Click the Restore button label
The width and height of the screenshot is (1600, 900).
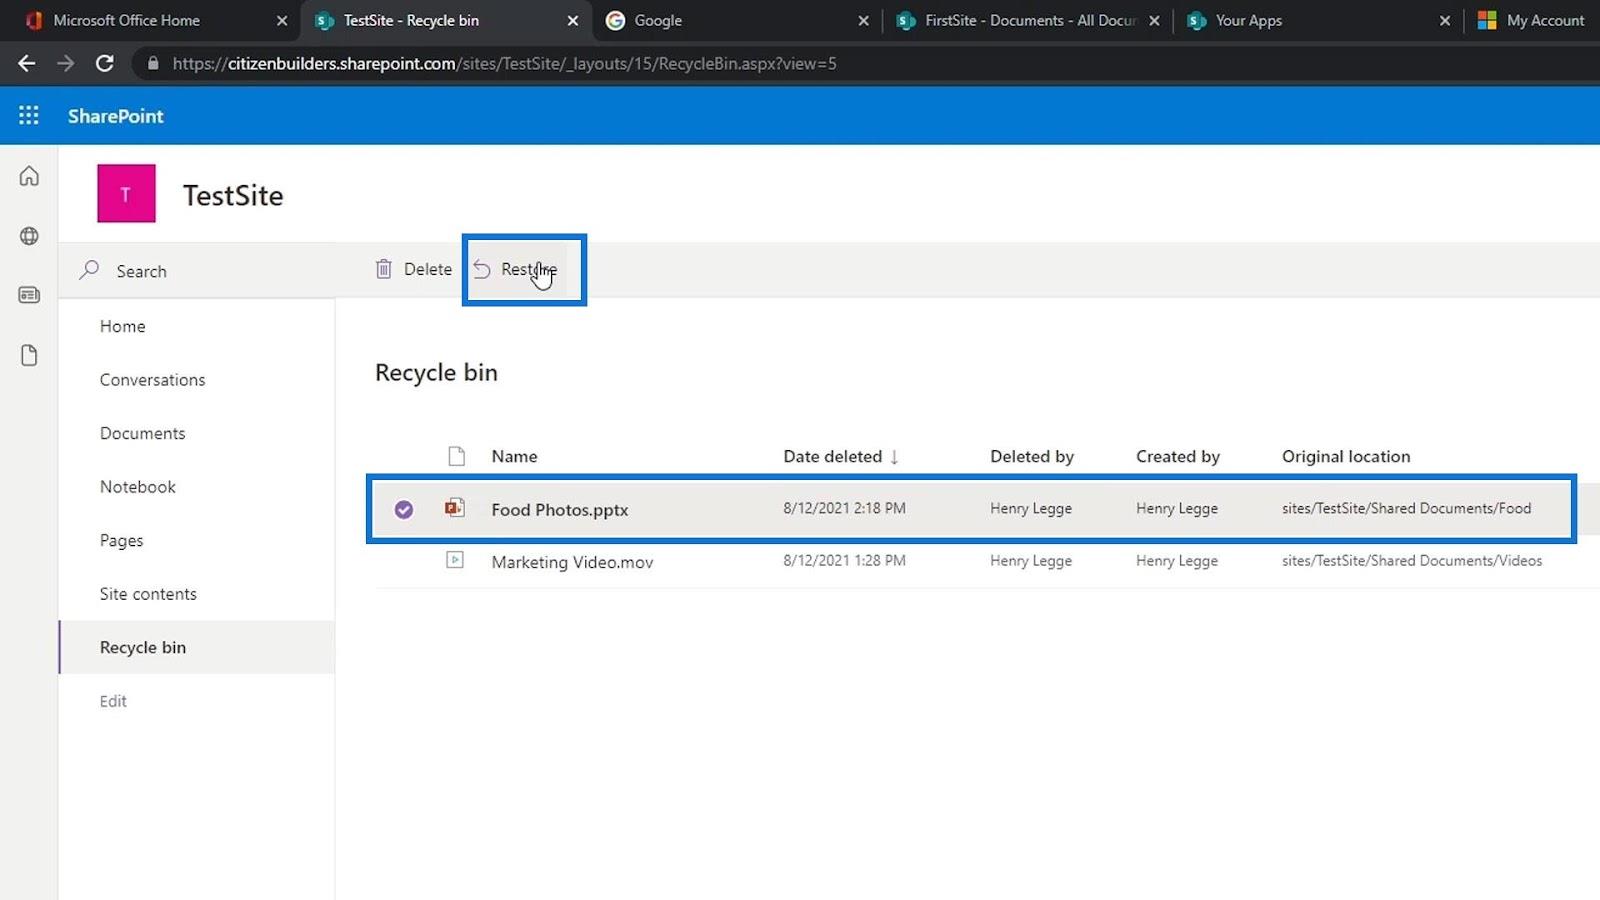[x=529, y=269]
